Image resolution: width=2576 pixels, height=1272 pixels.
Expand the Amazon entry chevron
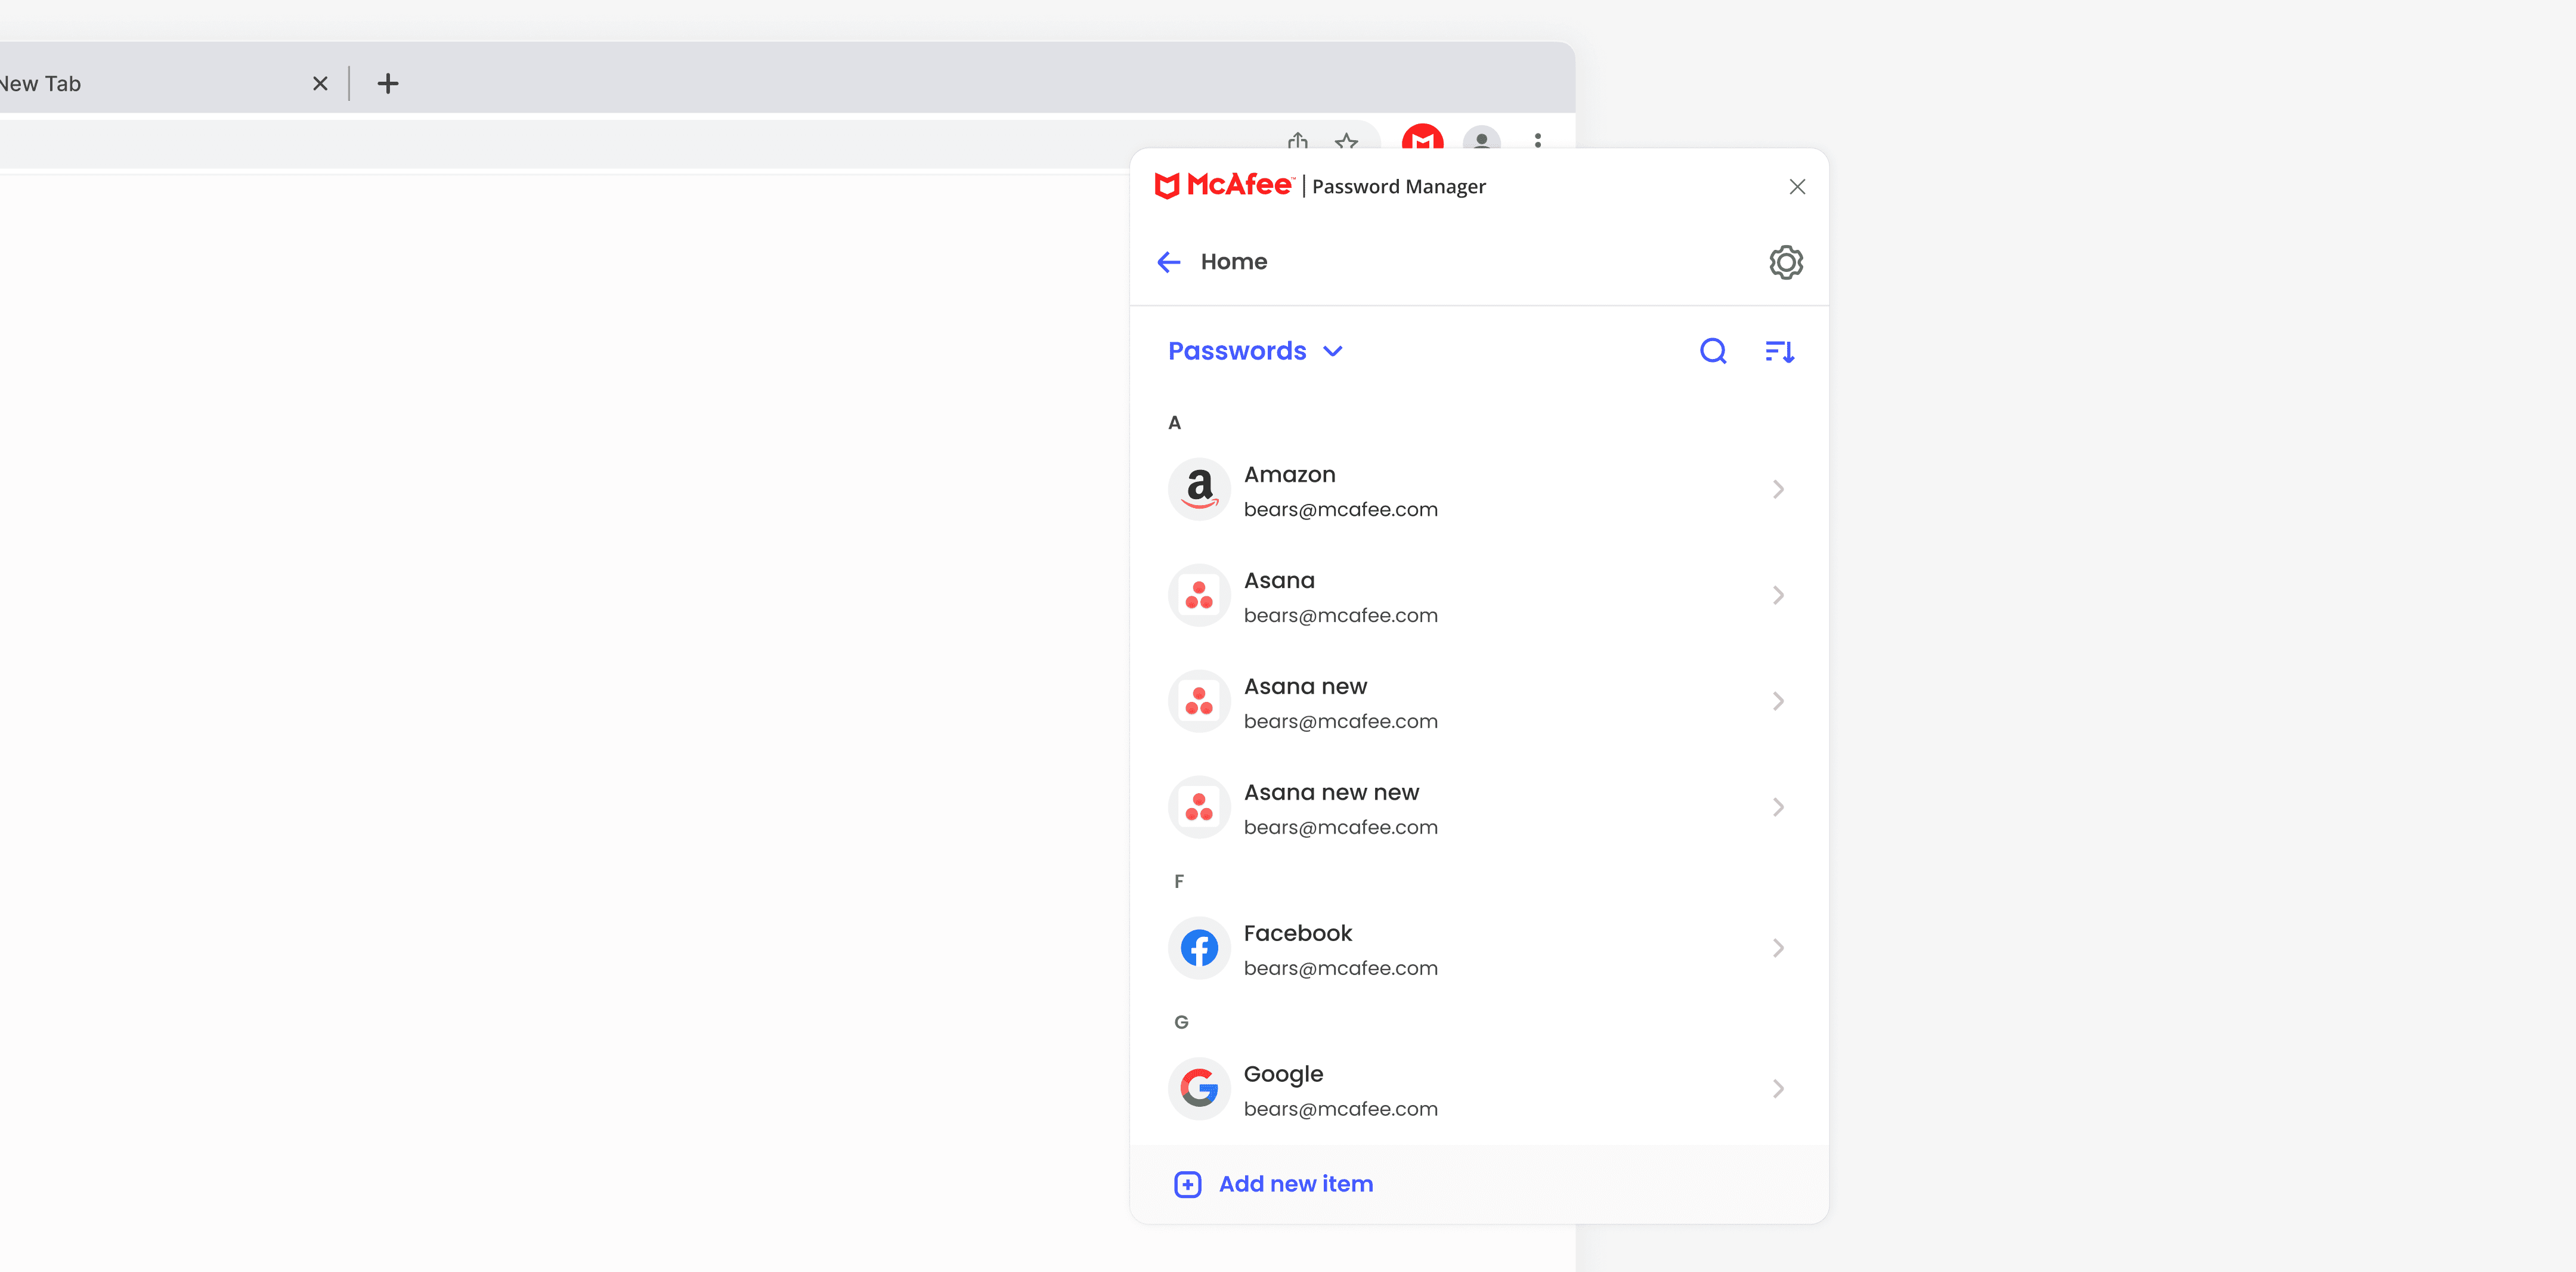1778,490
